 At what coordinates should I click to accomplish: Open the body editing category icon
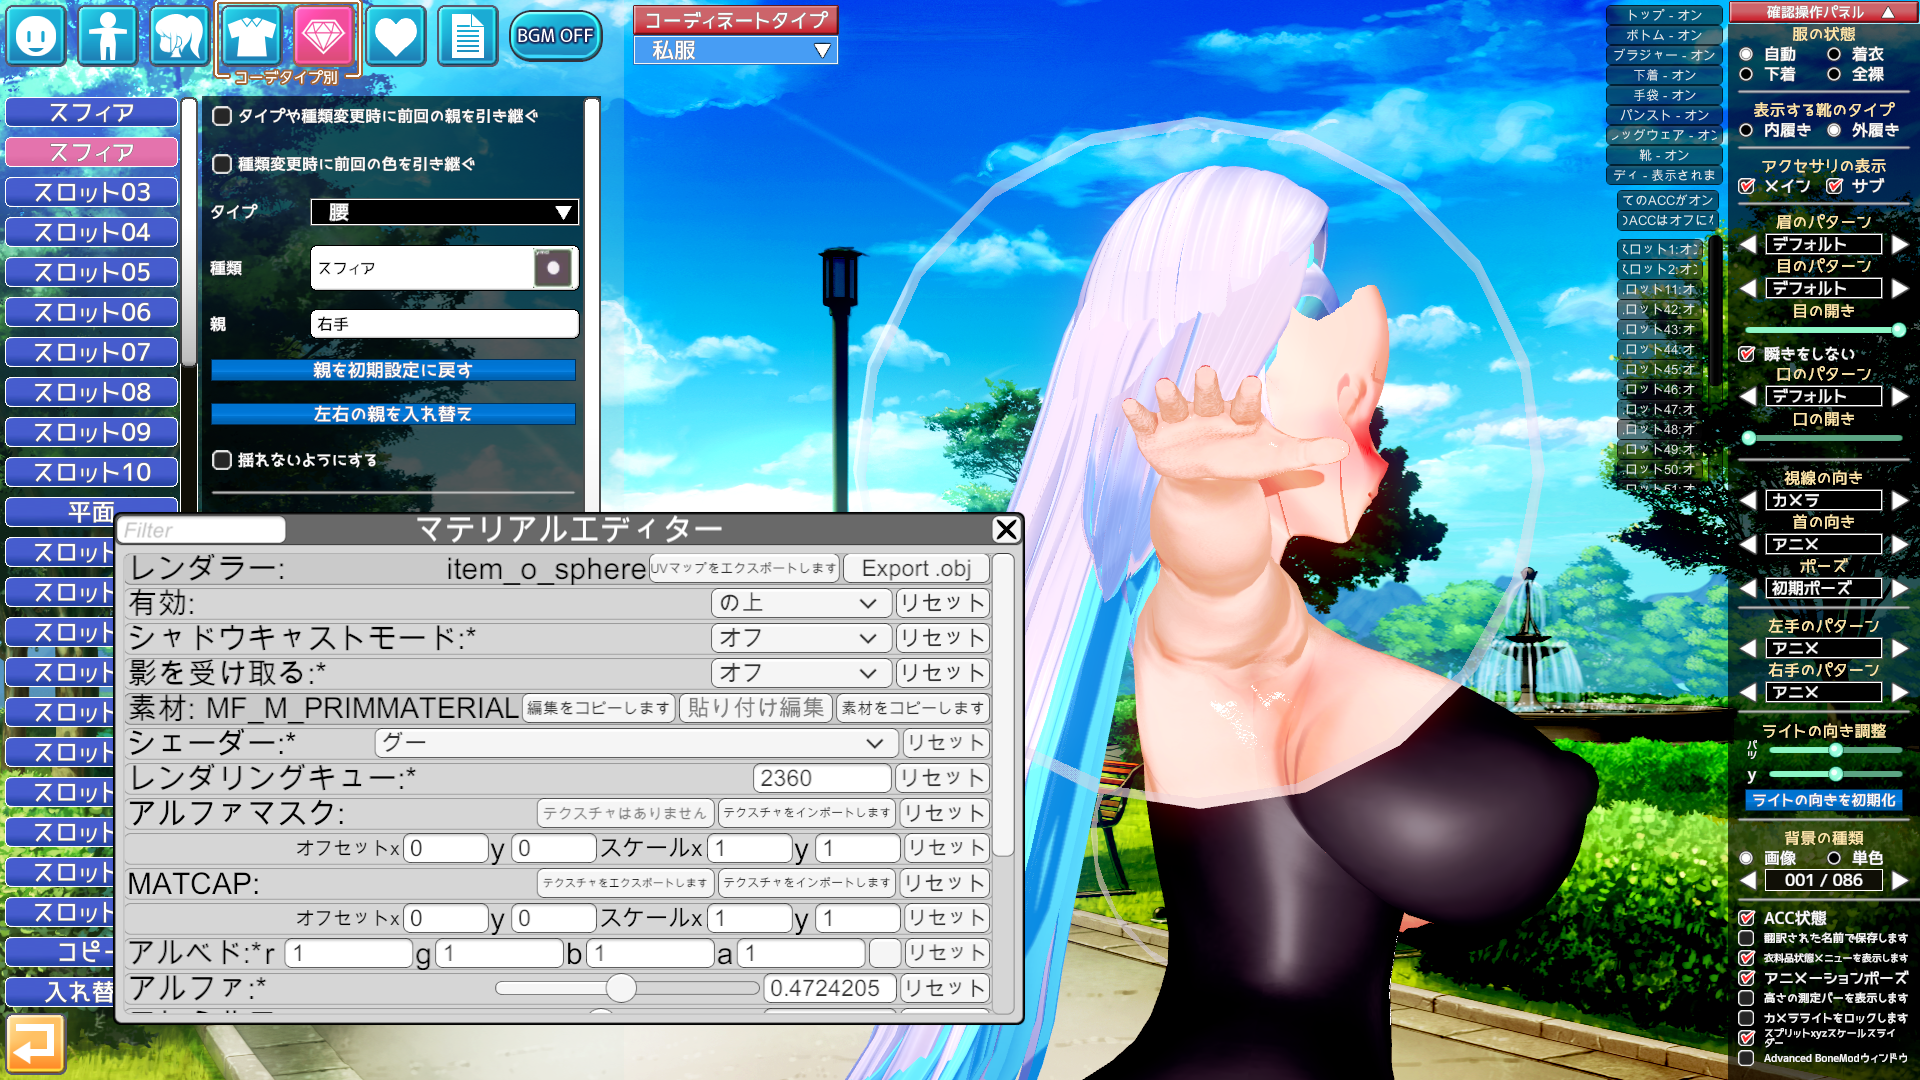click(x=107, y=36)
